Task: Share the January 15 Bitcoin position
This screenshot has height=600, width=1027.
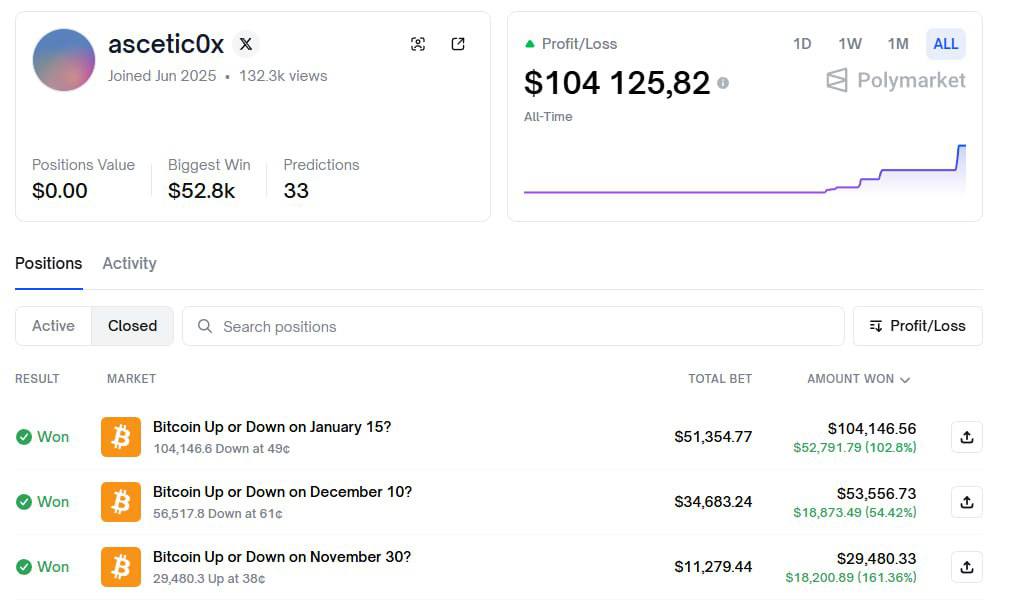Action: (x=966, y=437)
